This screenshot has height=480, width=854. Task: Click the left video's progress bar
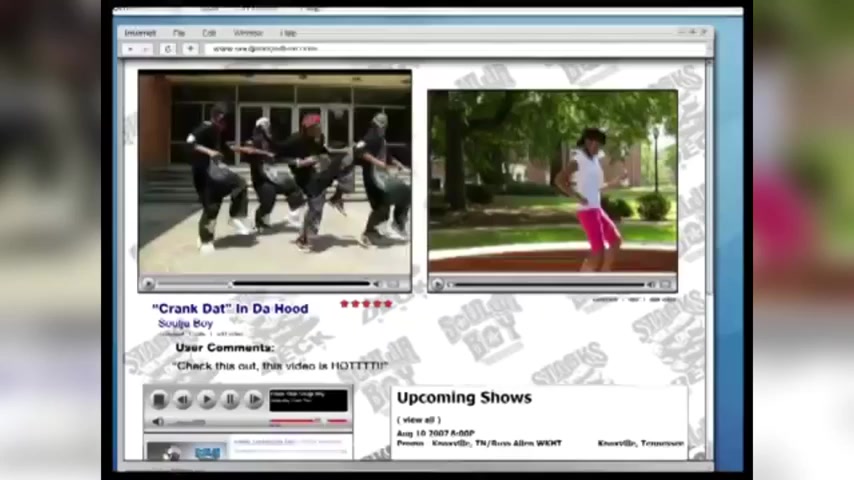click(x=264, y=284)
